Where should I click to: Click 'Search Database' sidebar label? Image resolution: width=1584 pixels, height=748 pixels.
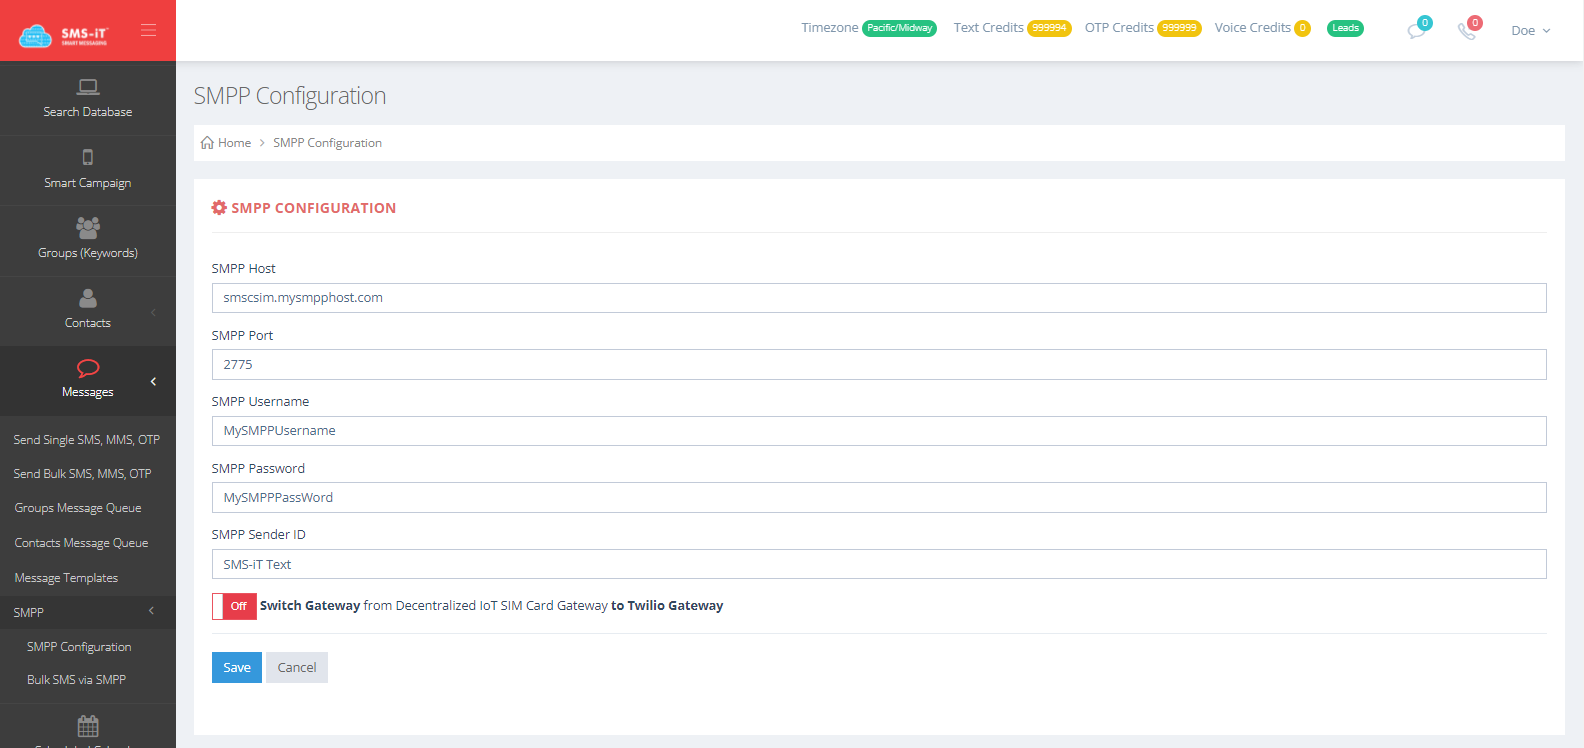[x=88, y=112]
